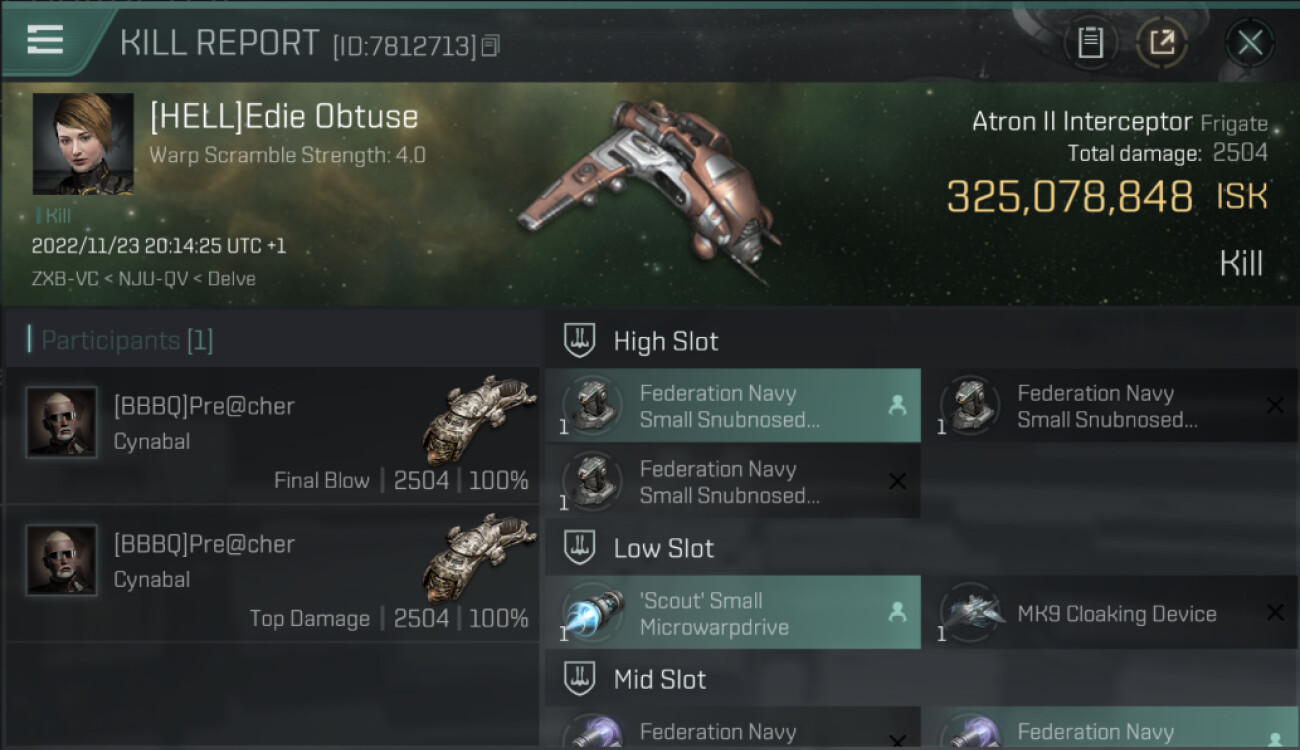Select the first highlighted Federation Navy Small Snubnosed item
This screenshot has width=1300, height=750.
click(733, 406)
